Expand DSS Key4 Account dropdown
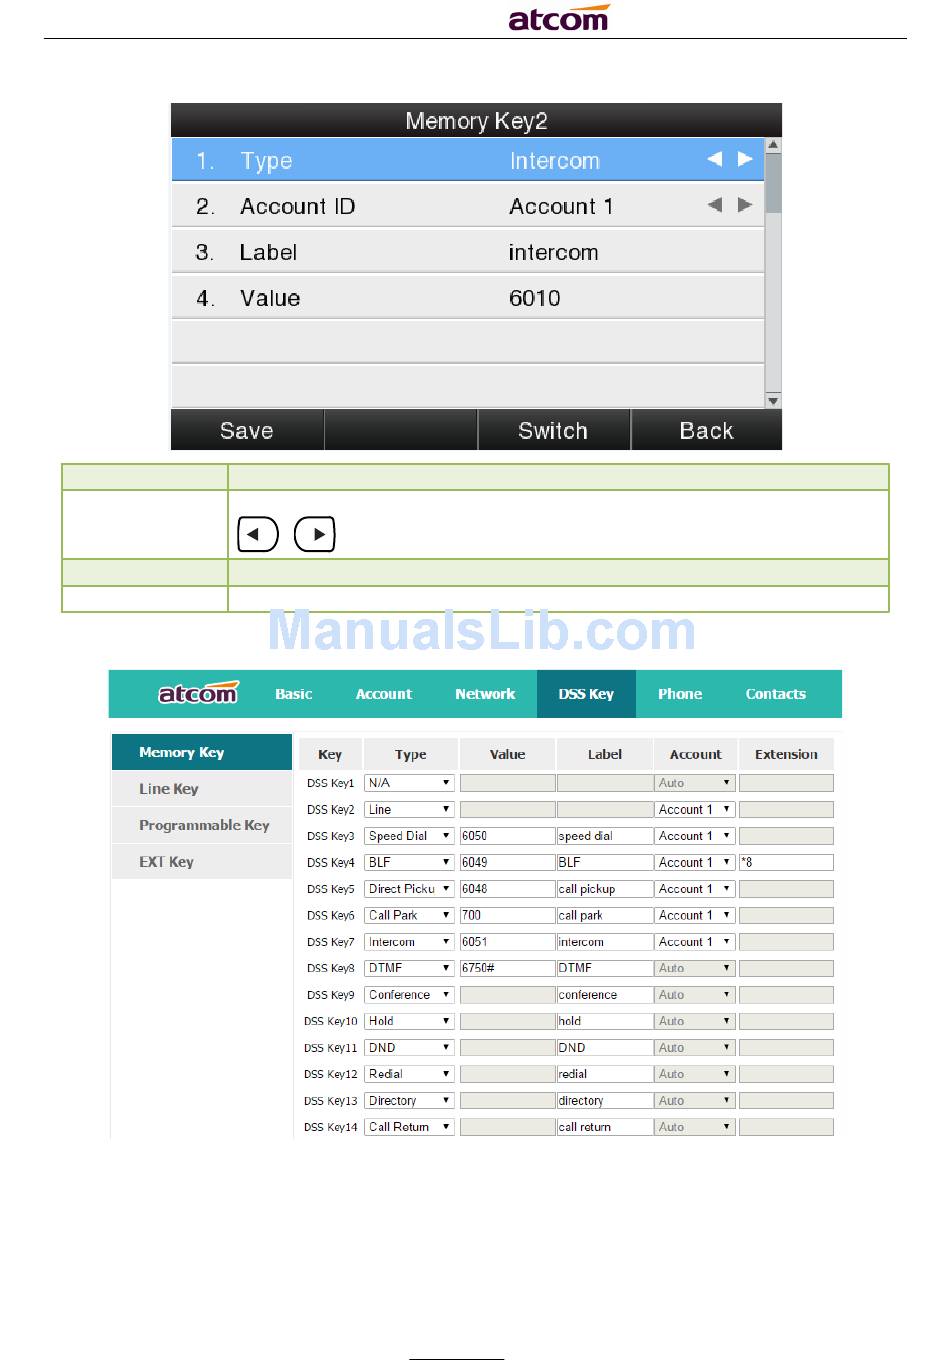This screenshot has width=950, height=1369. [695, 862]
